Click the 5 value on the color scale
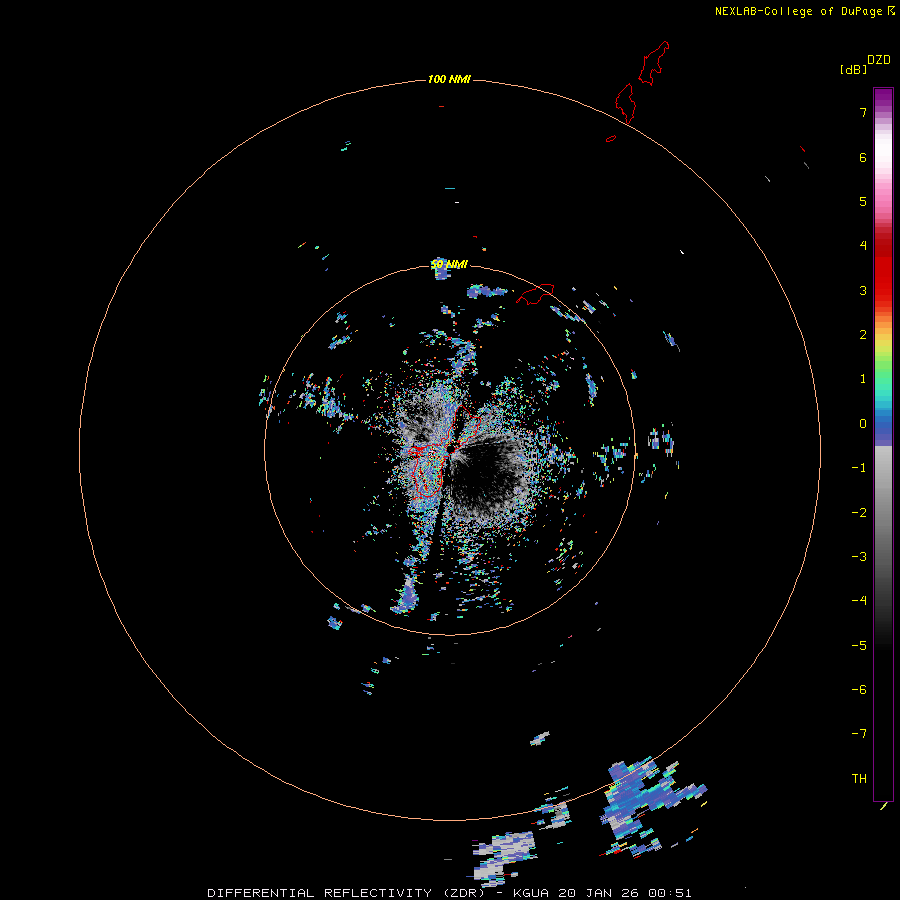 [x=863, y=201]
